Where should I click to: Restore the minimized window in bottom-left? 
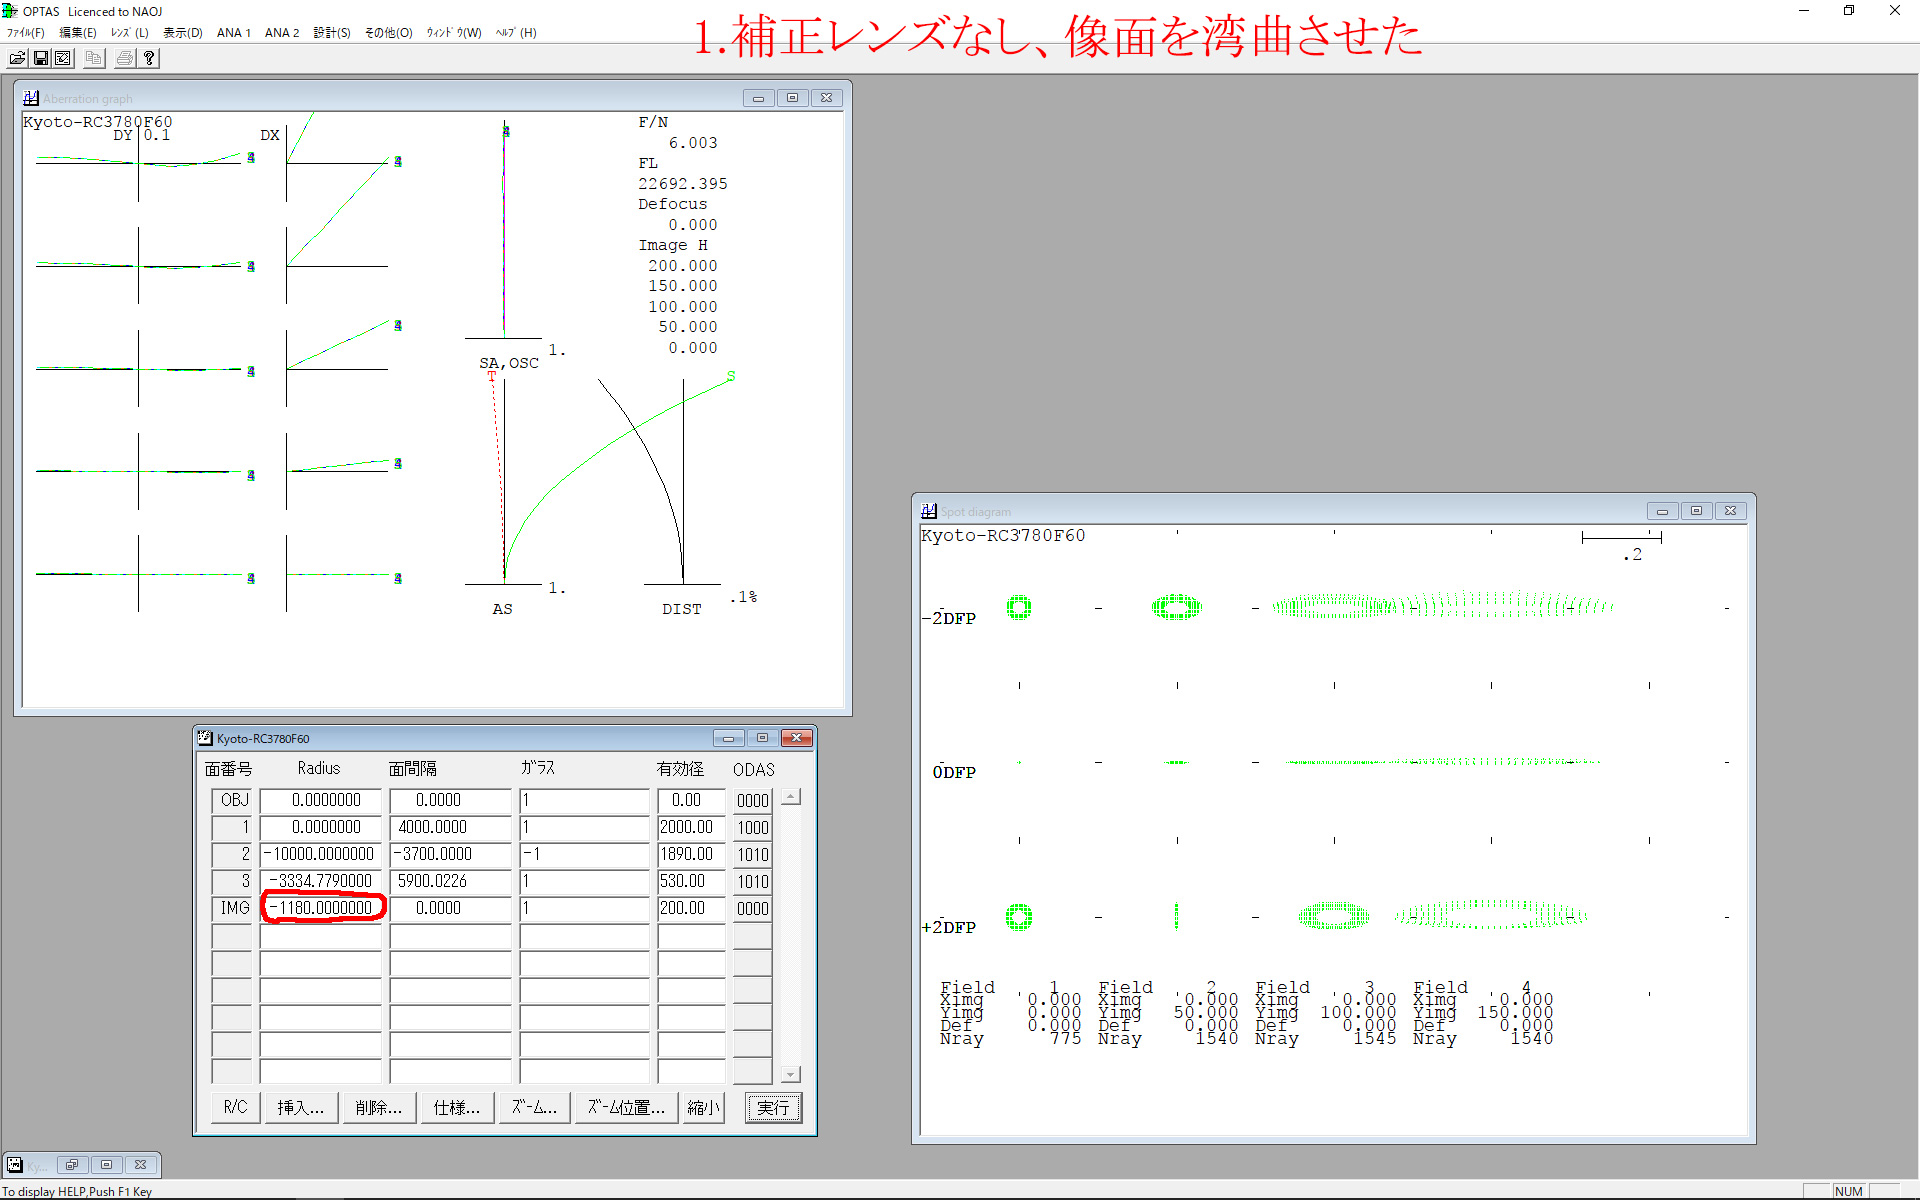72,1165
